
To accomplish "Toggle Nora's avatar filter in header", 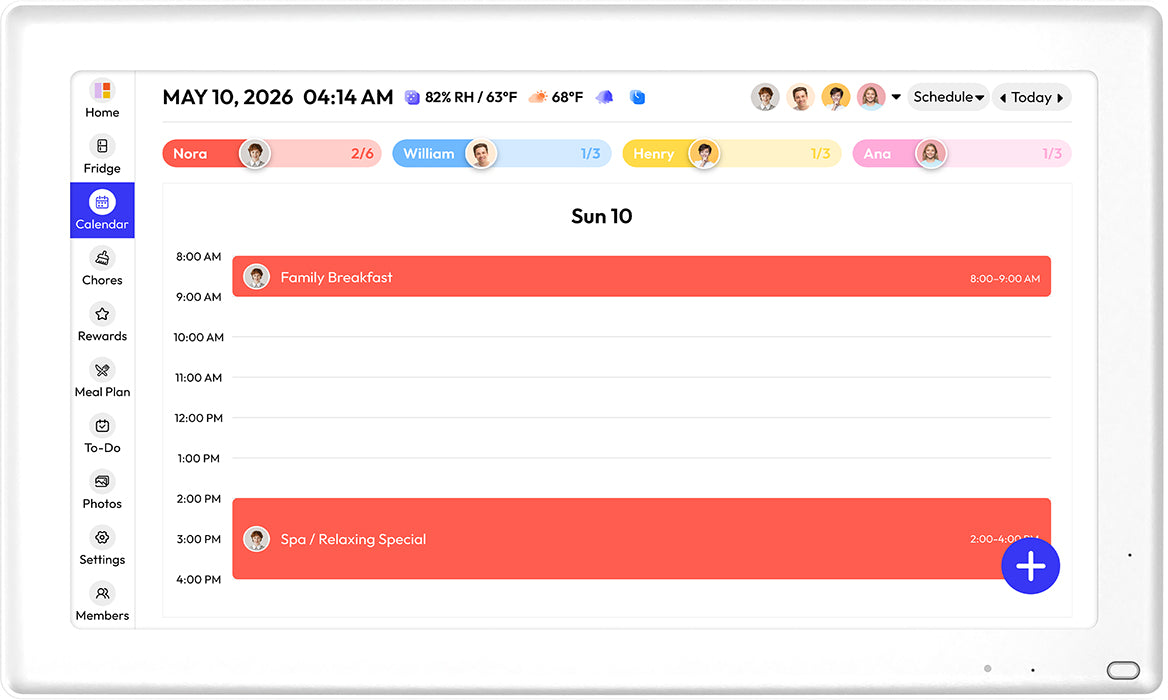I will [x=765, y=97].
